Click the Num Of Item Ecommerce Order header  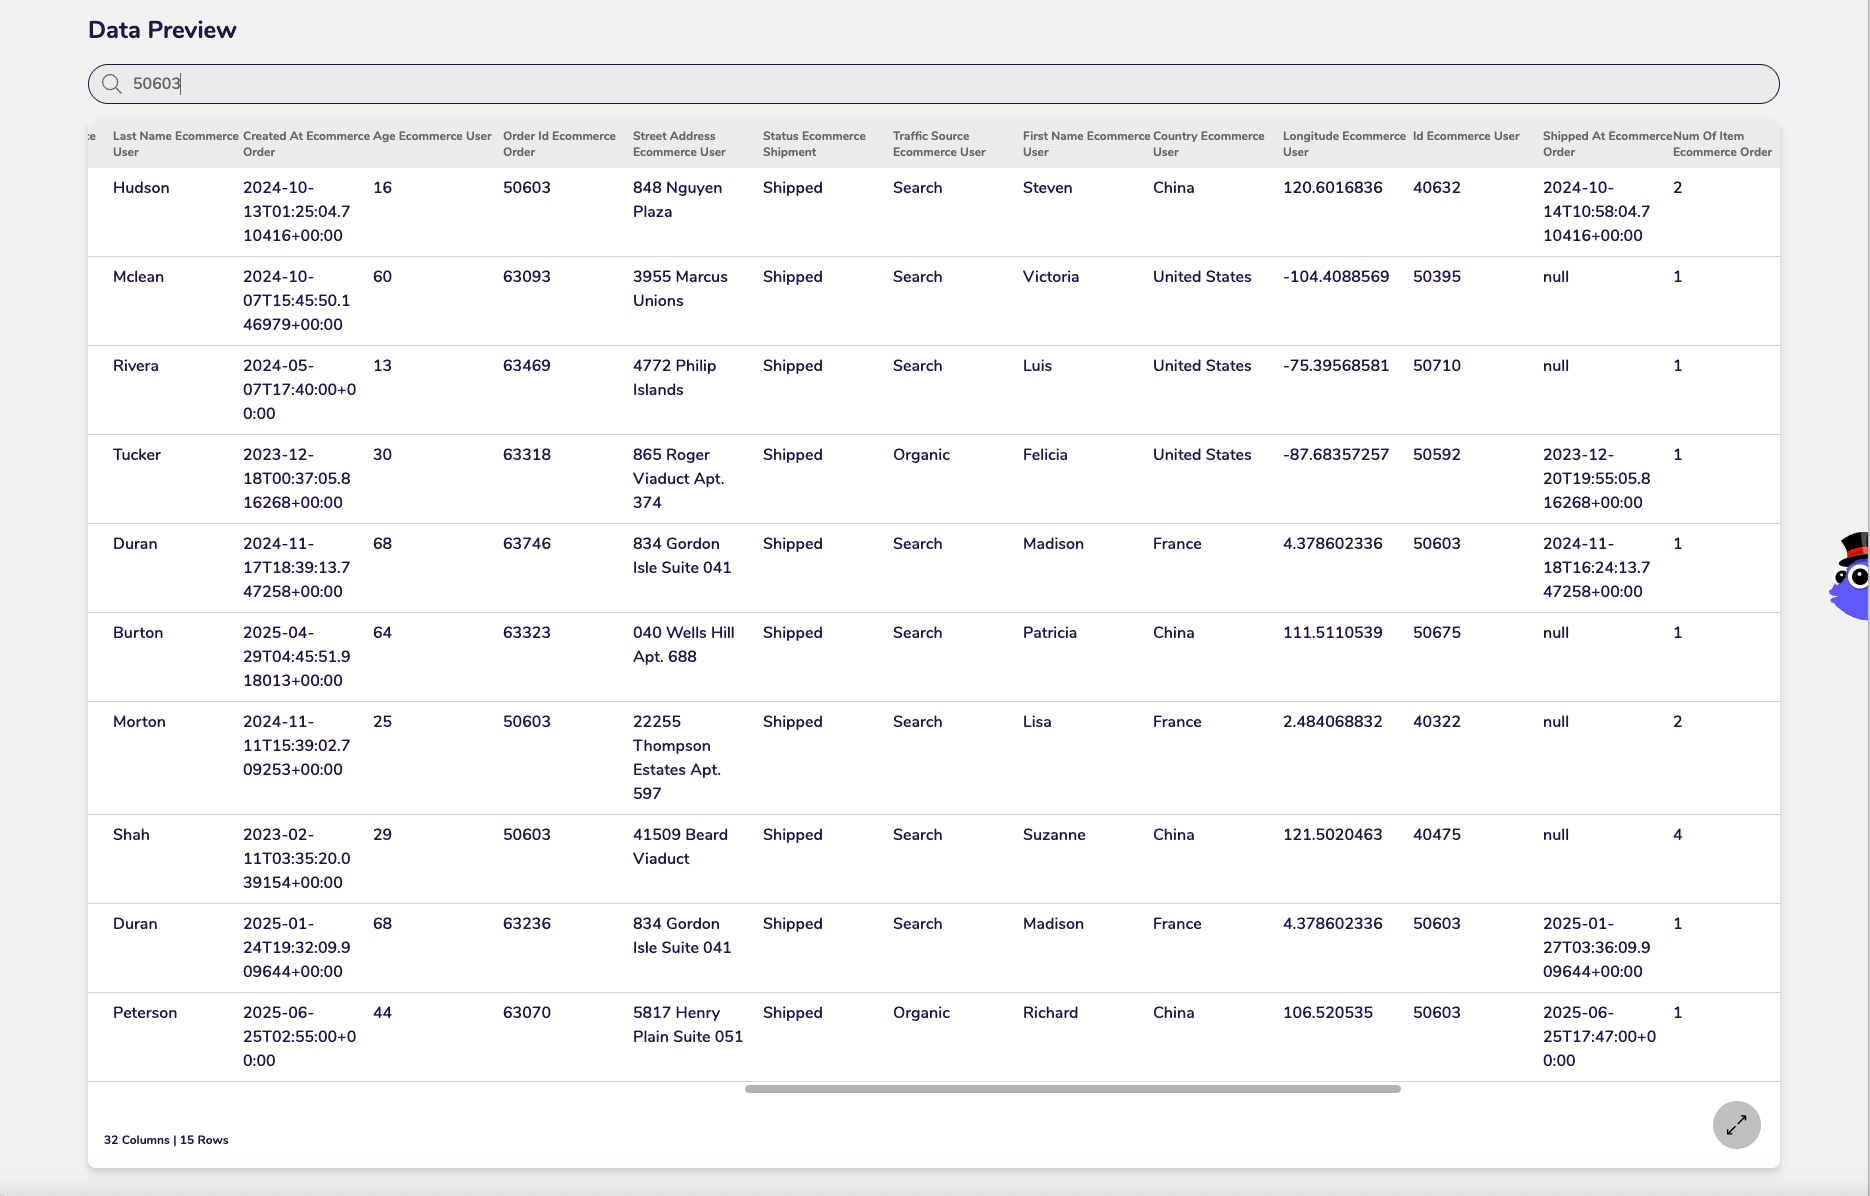1722,144
